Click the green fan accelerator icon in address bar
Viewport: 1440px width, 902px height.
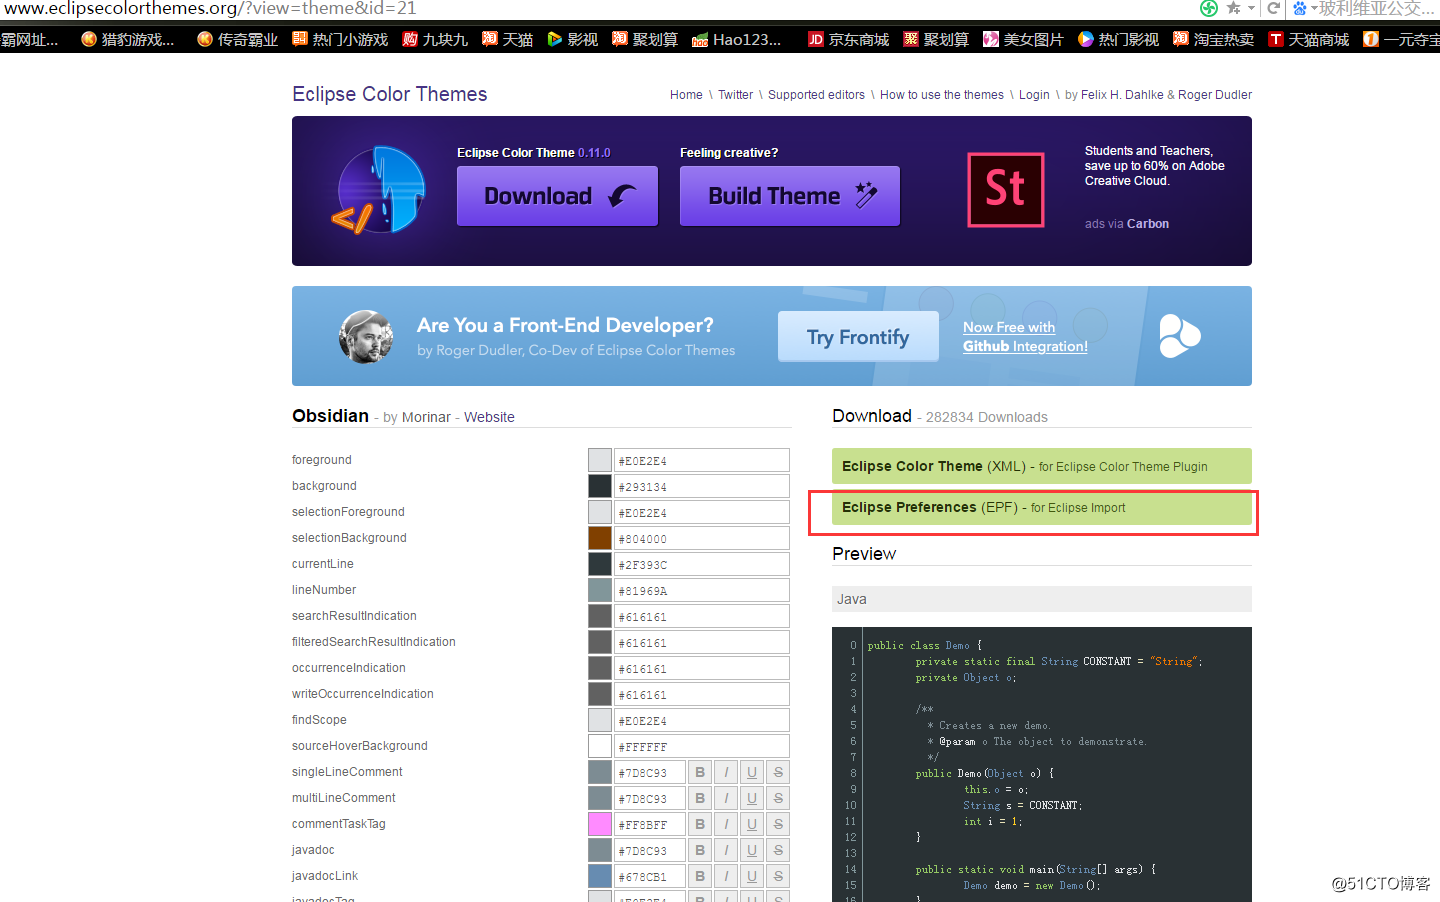[1209, 8]
